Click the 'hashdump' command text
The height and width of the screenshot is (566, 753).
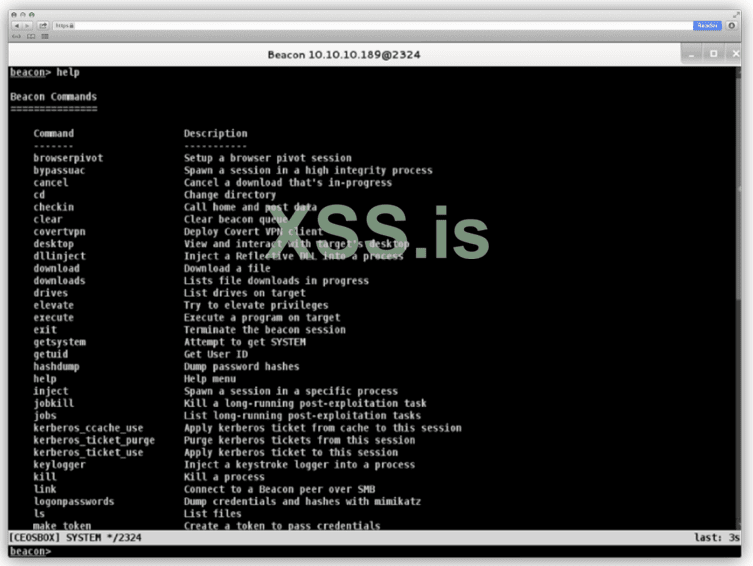56,366
